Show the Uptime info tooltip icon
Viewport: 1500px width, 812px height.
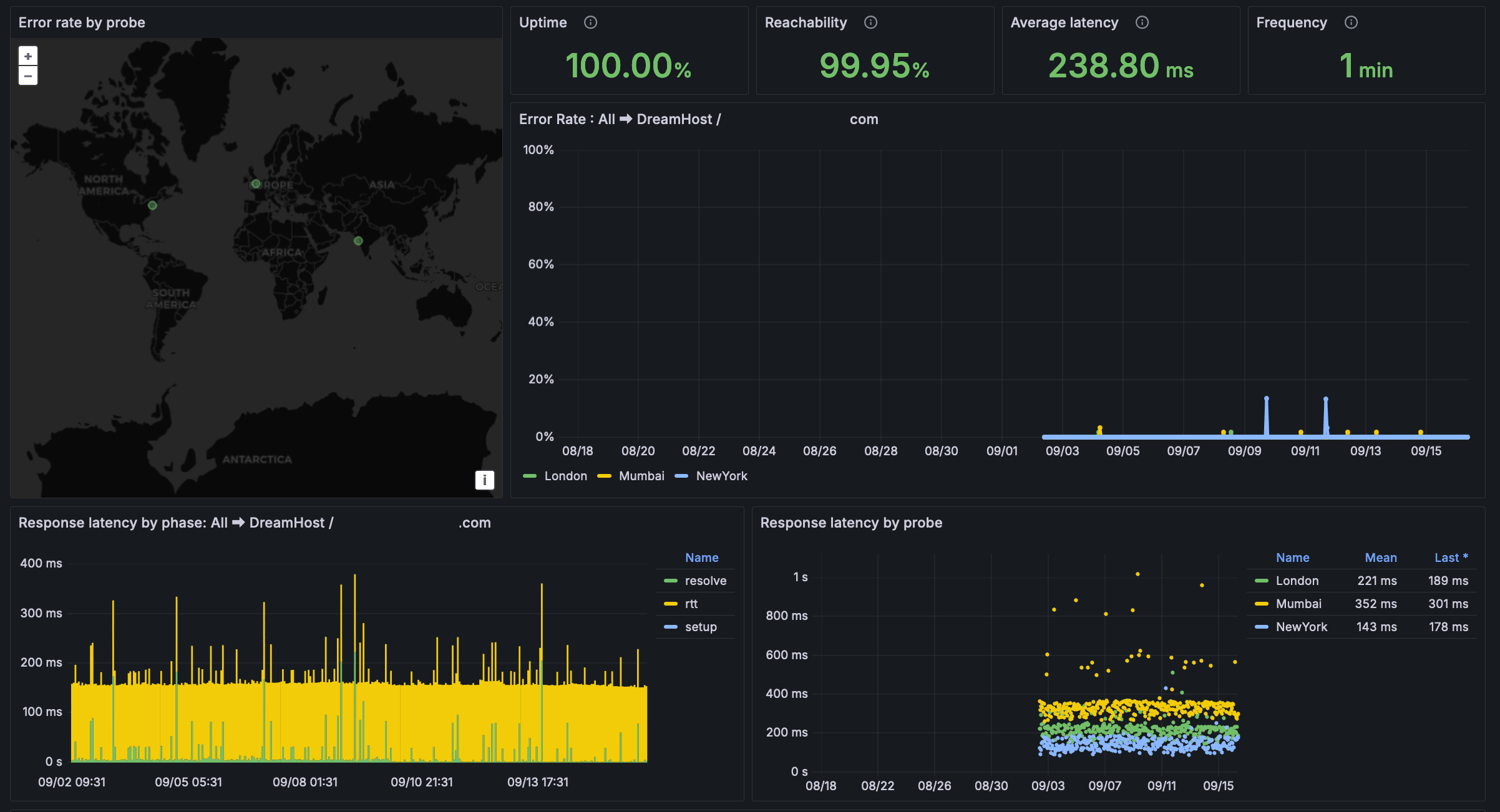click(590, 22)
